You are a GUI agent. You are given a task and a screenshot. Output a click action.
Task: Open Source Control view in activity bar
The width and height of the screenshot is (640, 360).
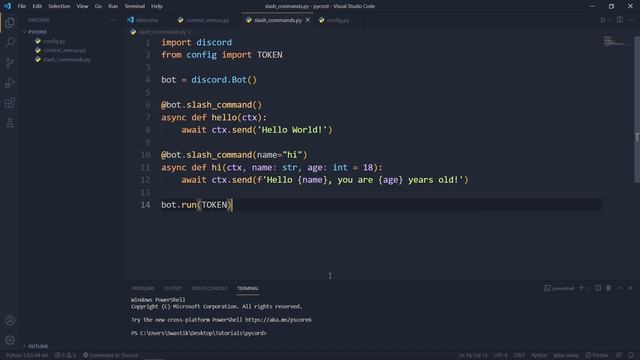[10, 62]
